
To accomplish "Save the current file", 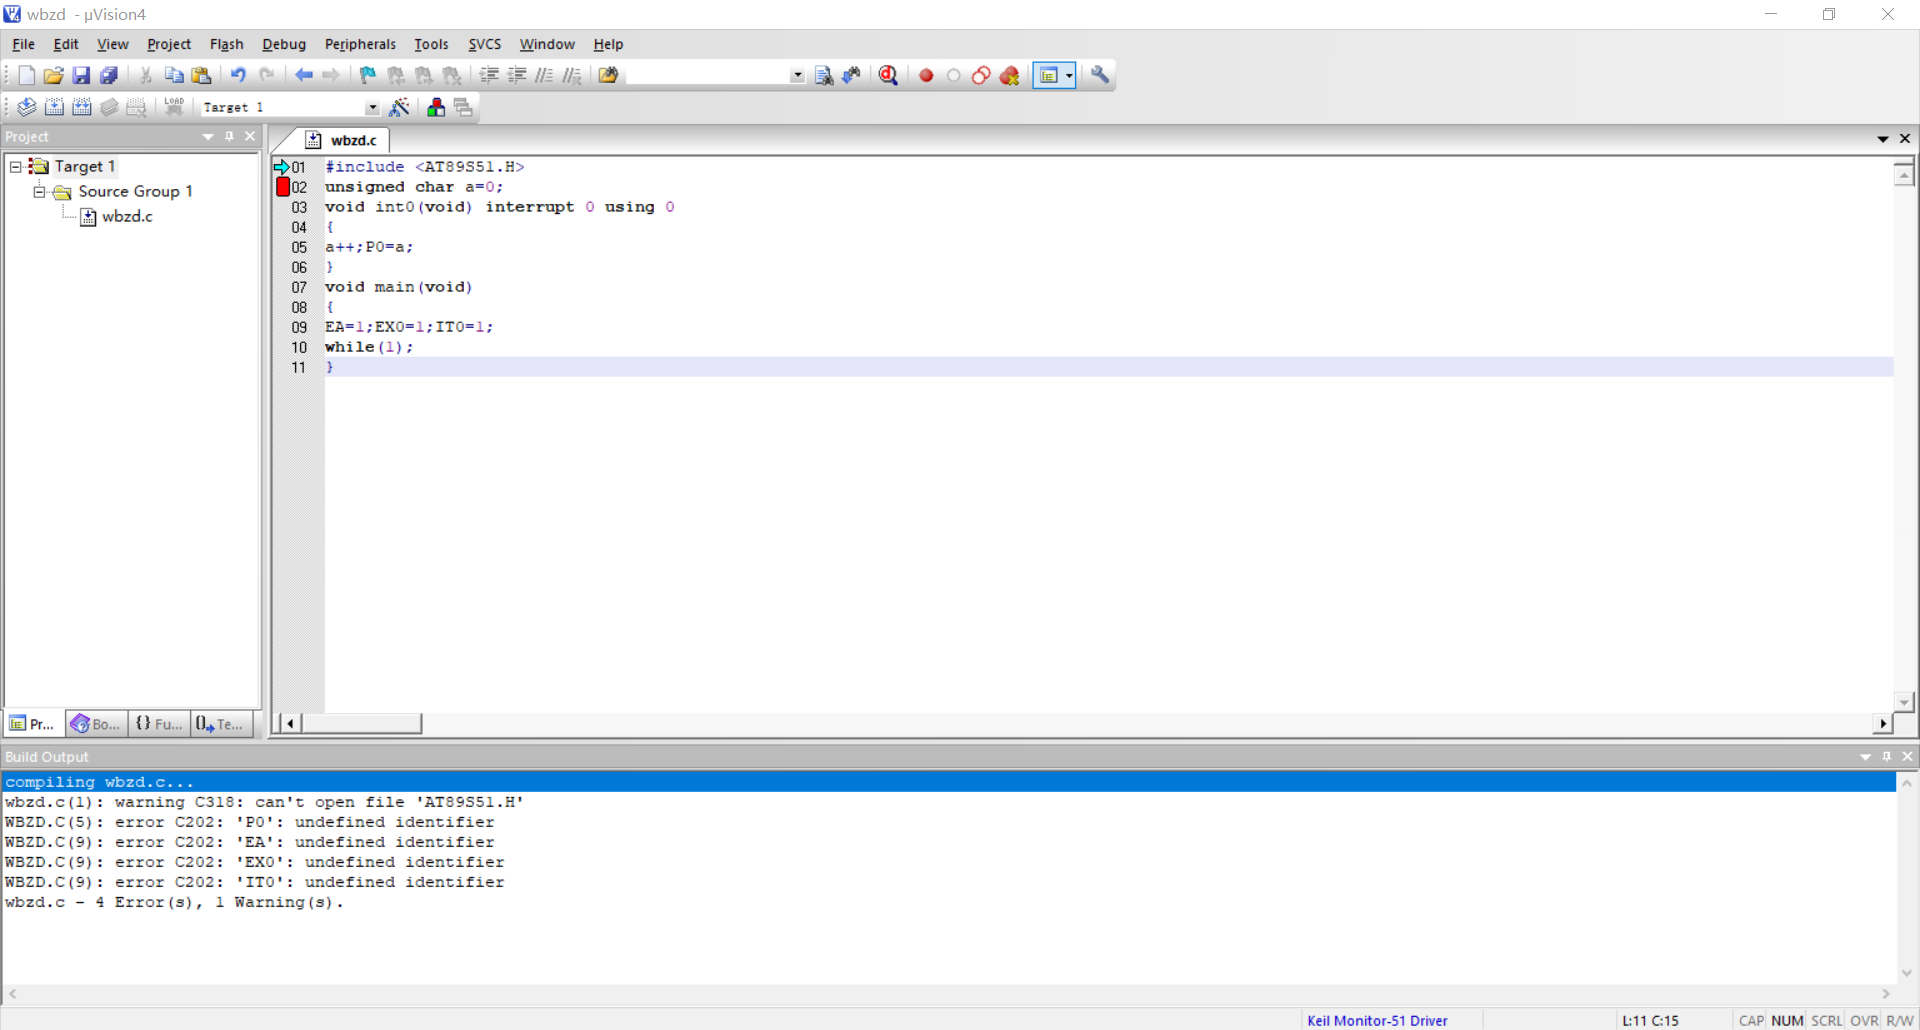I will 81,75.
